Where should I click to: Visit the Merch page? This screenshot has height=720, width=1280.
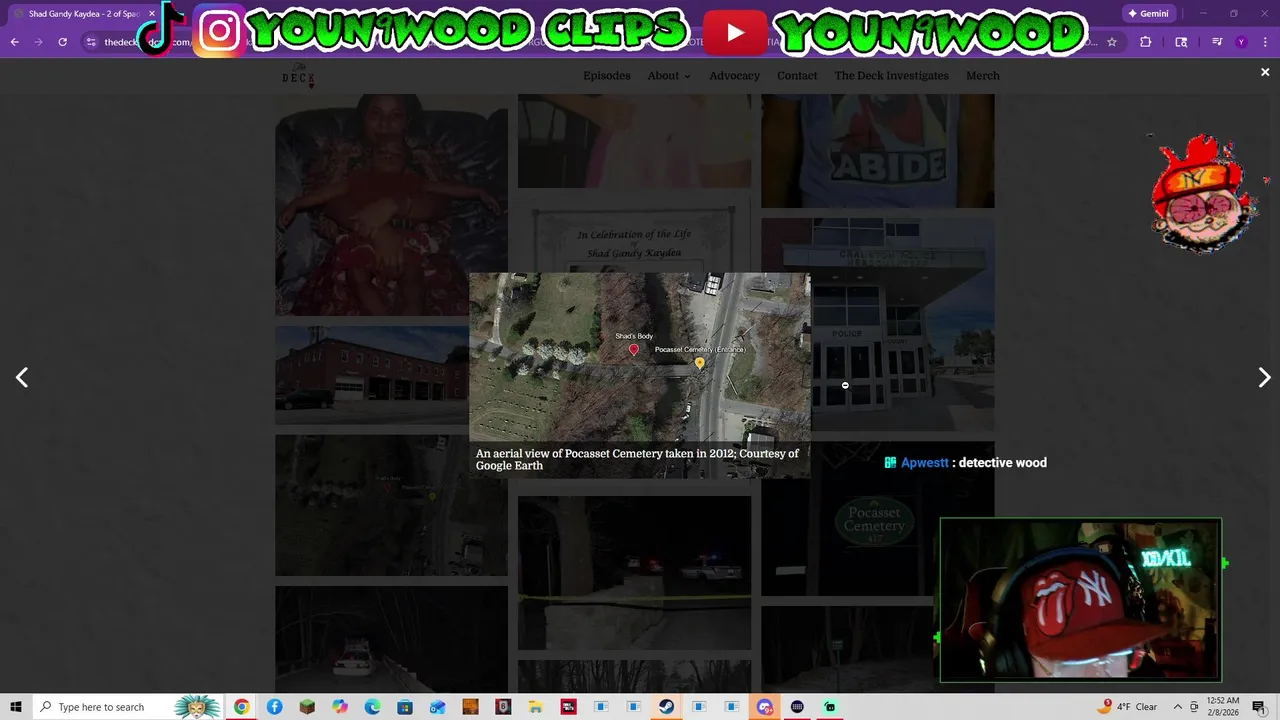click(983, 76)
